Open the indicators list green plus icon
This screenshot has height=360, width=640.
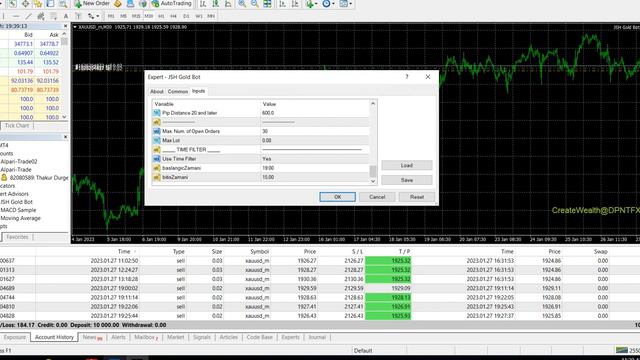coord(311,4)
